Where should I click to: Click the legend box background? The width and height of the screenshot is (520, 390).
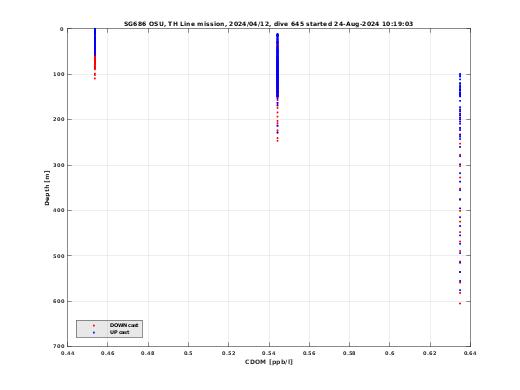tap(109, 329)
